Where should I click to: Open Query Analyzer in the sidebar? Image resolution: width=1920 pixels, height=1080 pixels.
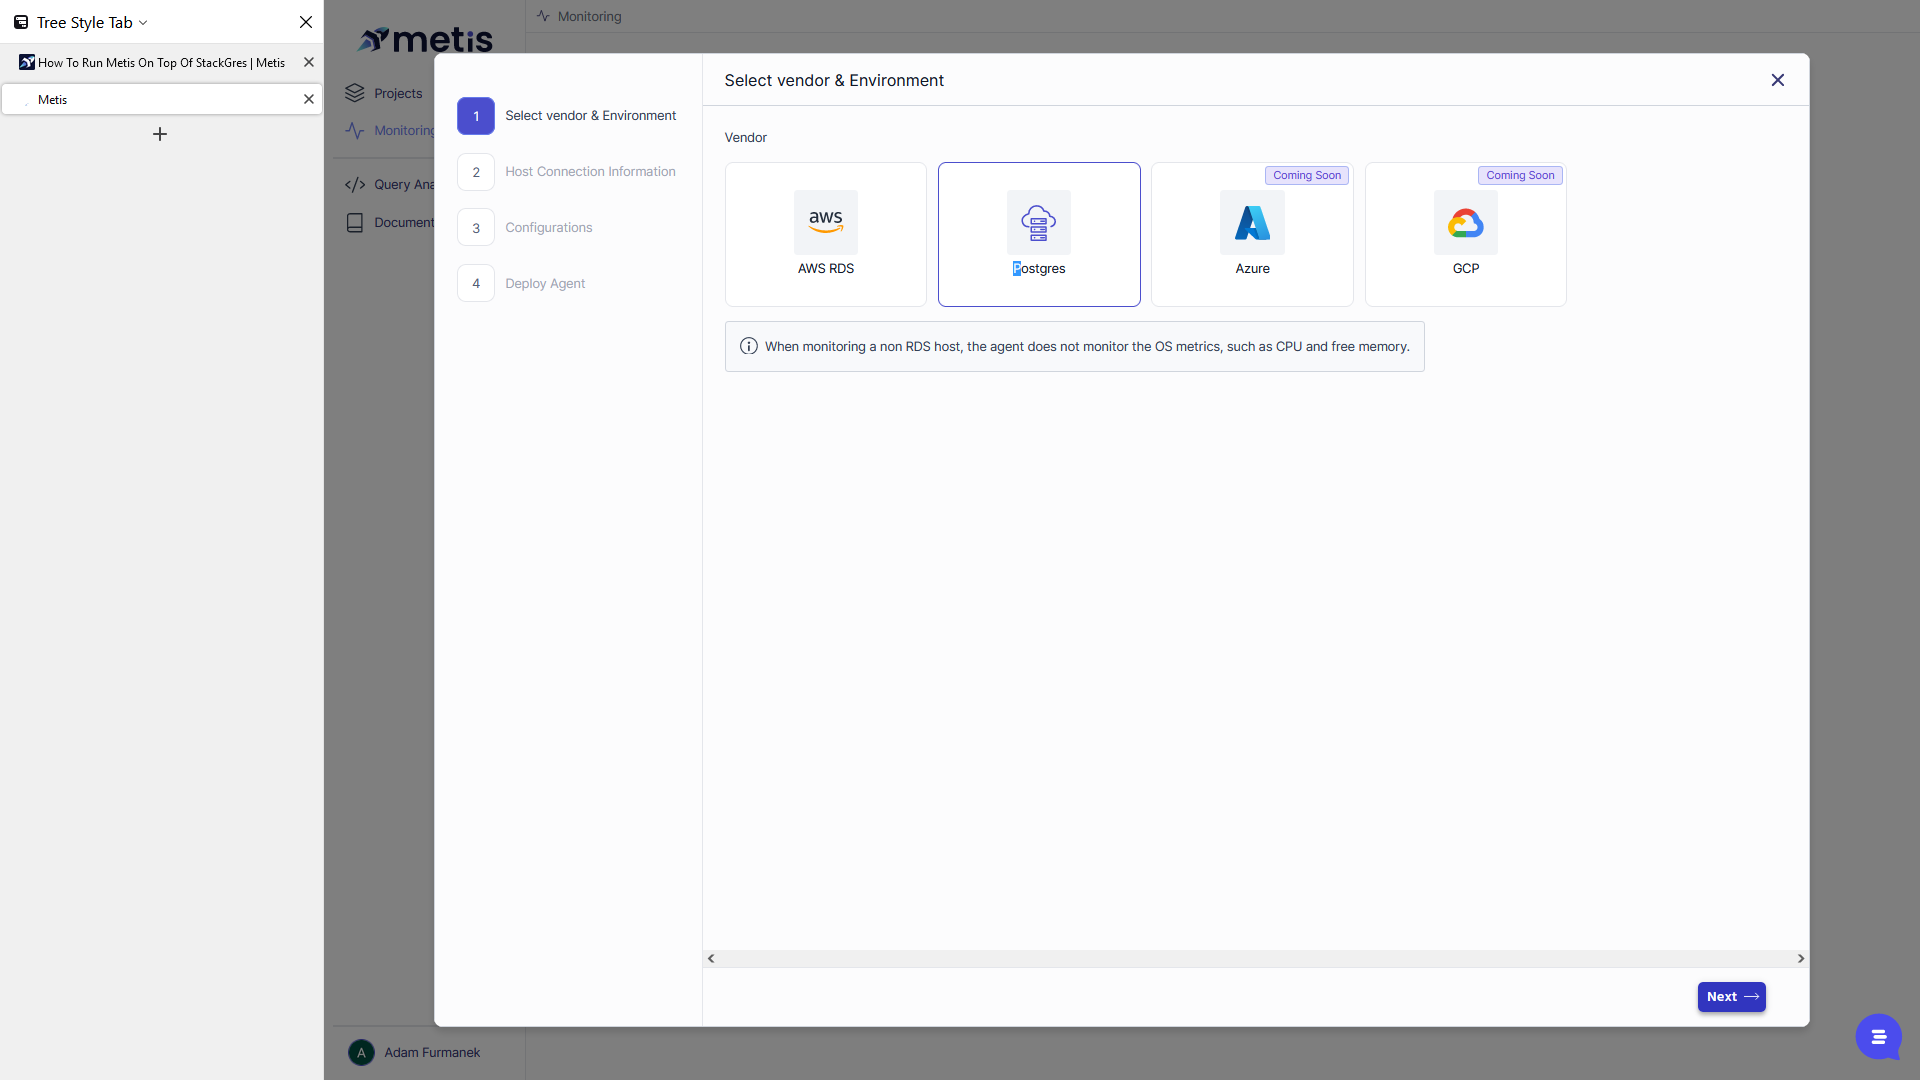tap(390, 185)
